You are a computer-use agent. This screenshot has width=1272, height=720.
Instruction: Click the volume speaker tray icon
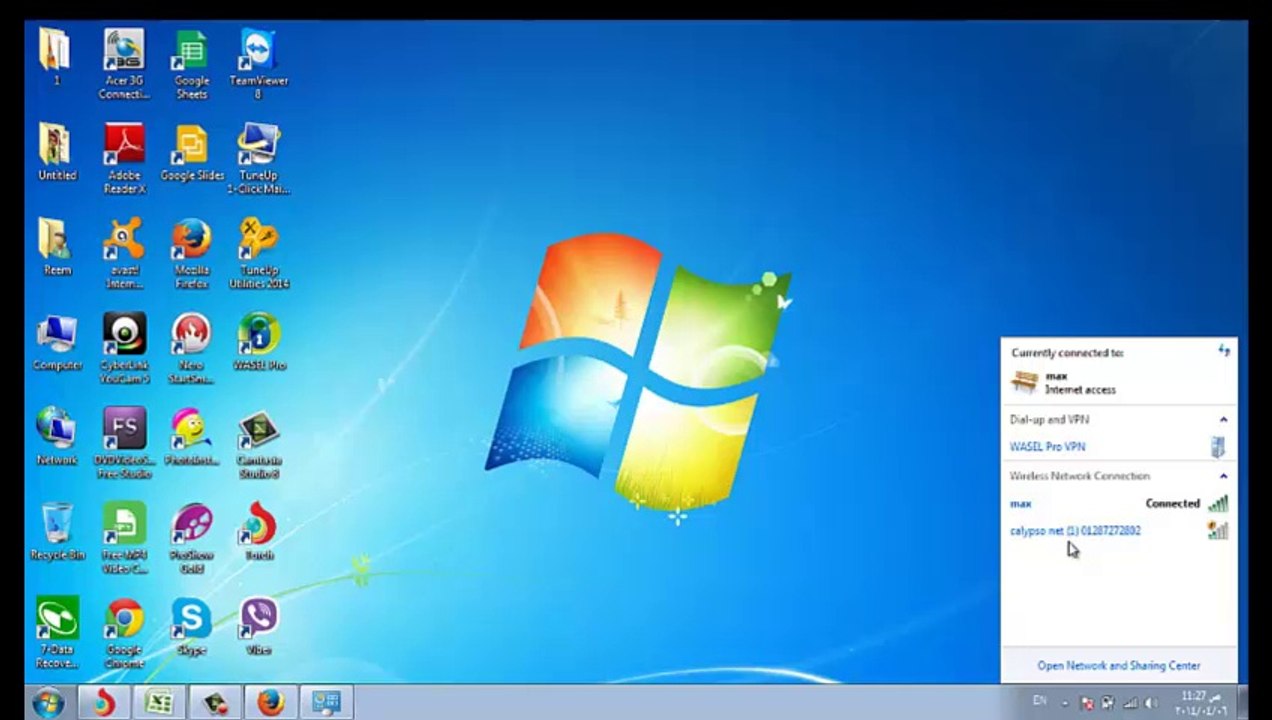coord(1150,703)
